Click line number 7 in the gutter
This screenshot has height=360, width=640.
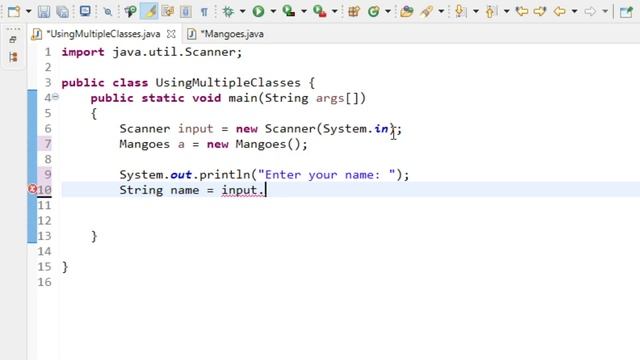point(47,144)
